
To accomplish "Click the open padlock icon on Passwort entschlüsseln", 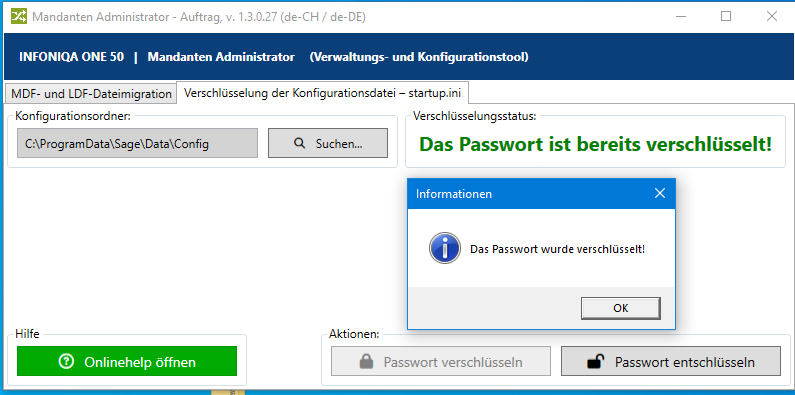I will click(x=596, y=362).
